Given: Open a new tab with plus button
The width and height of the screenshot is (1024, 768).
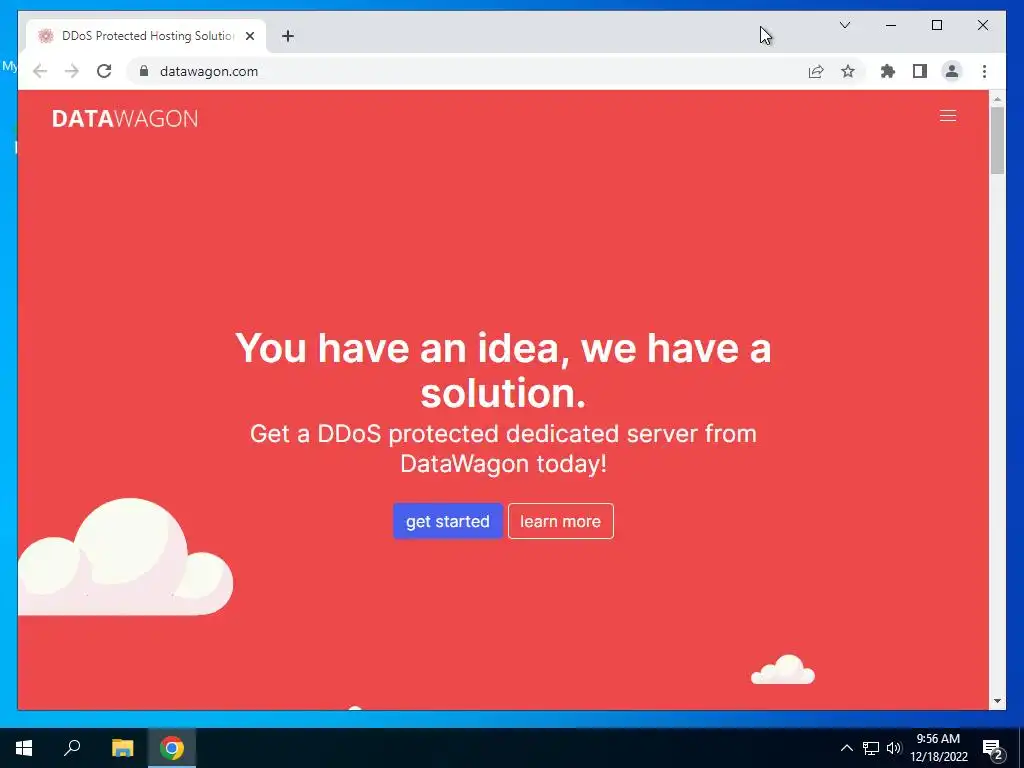Looking at the screenshot, I should click(x=288, y=36).
